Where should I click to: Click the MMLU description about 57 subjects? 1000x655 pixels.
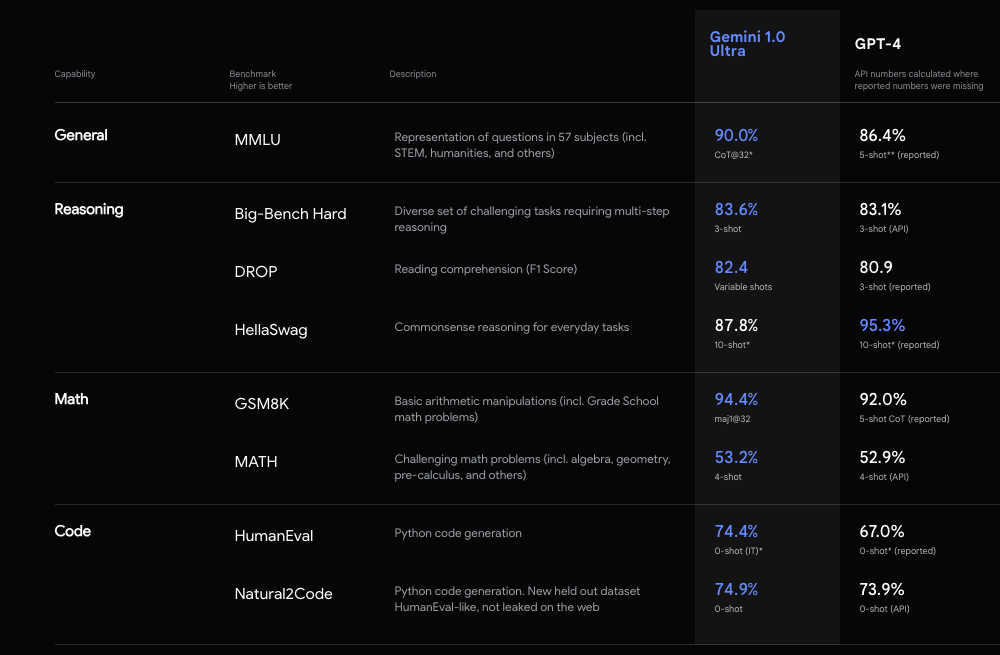tap(520, 145)
